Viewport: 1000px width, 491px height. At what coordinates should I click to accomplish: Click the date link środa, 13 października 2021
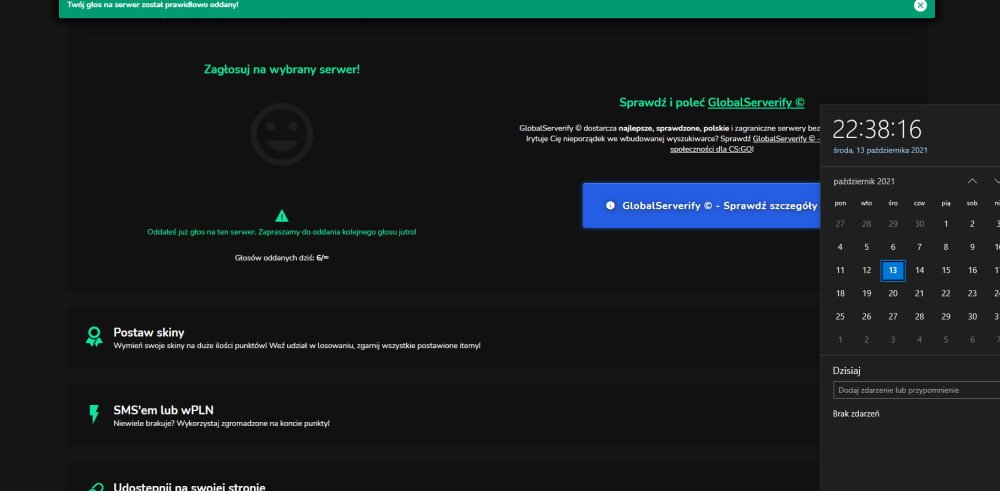tap(880, 150)
